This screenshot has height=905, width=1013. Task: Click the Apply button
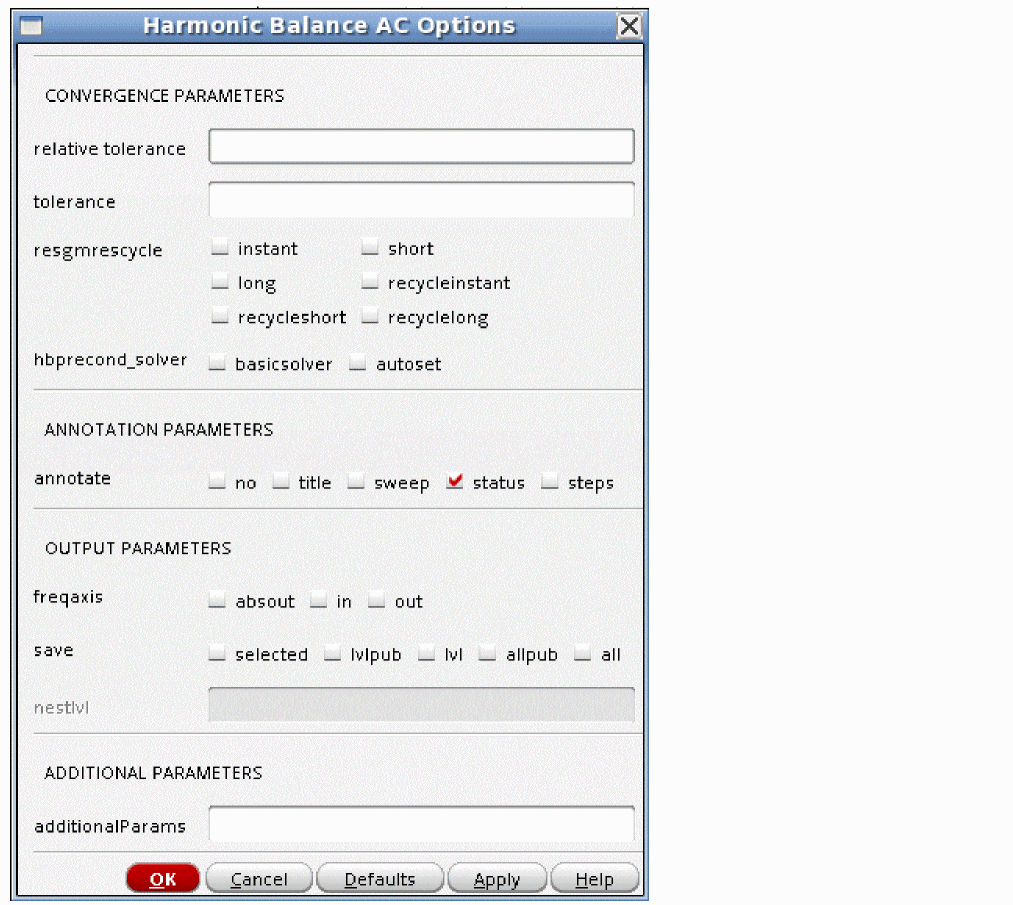click(x=497, y=879)
